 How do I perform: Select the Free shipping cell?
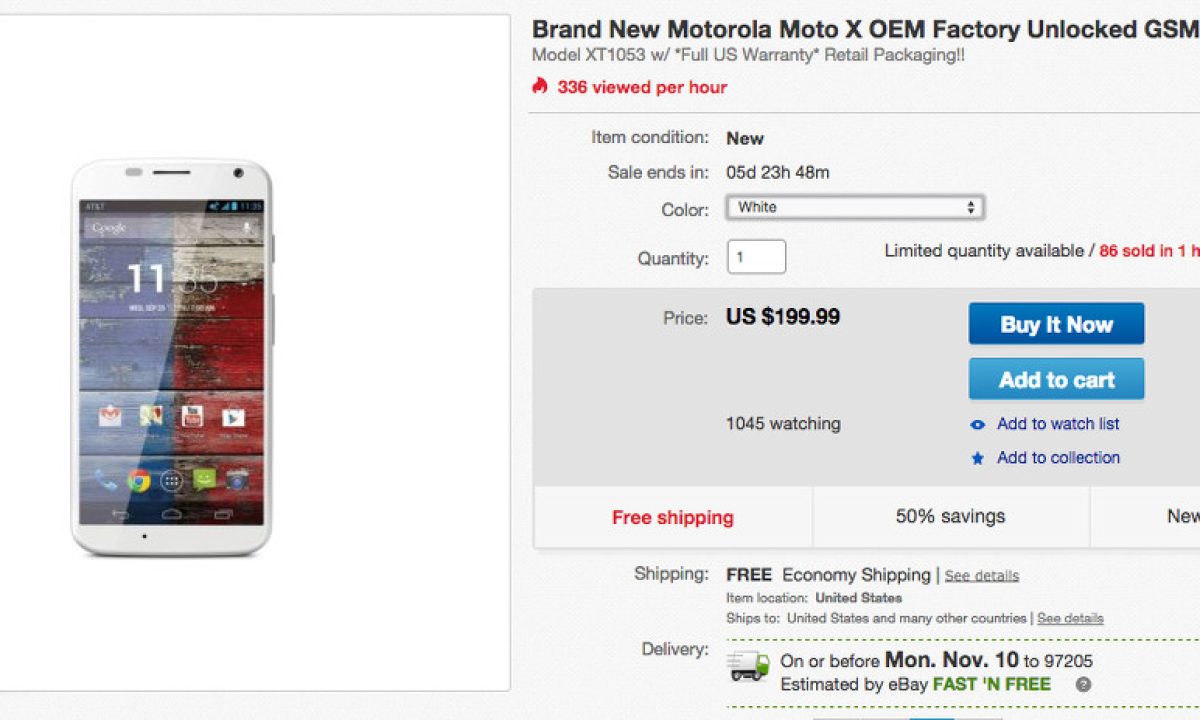coord(673,517)
